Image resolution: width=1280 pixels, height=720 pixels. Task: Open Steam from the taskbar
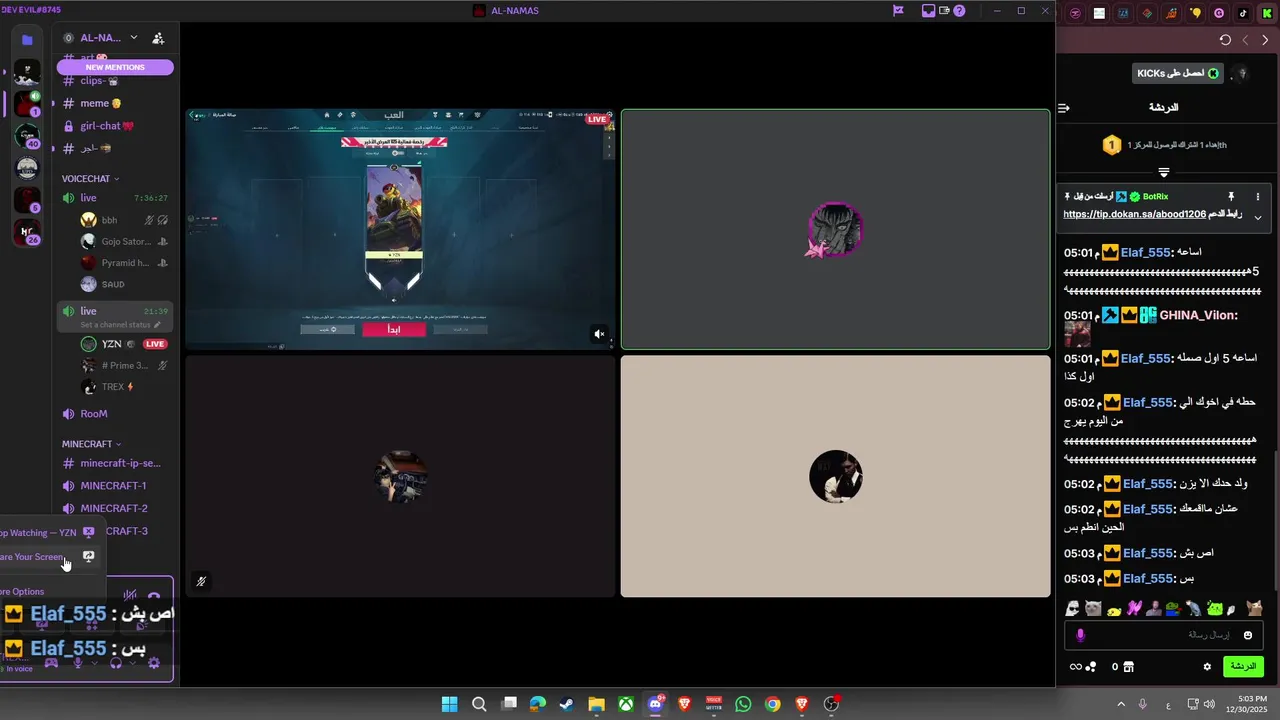point(567,704)
